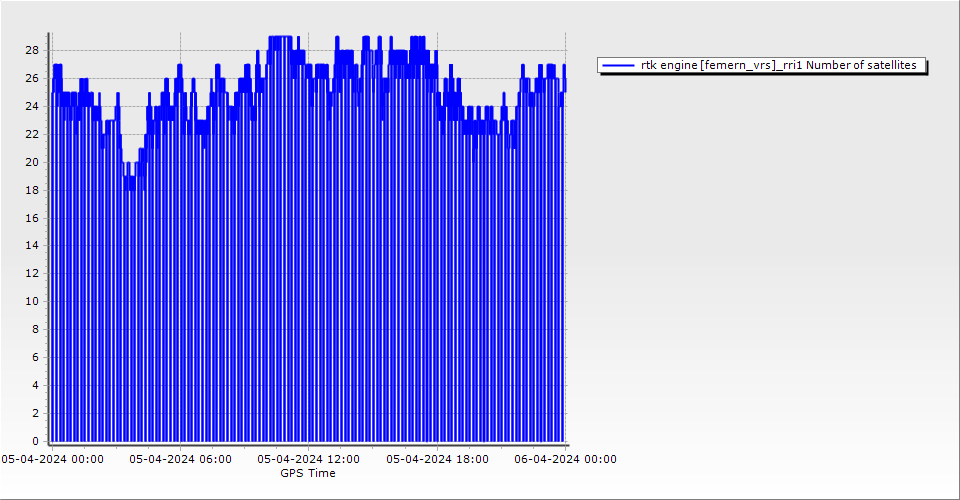Viewport: 960px width, 500px height.
Task: Click the y-axis tick label 2
Action: (35, 413)
